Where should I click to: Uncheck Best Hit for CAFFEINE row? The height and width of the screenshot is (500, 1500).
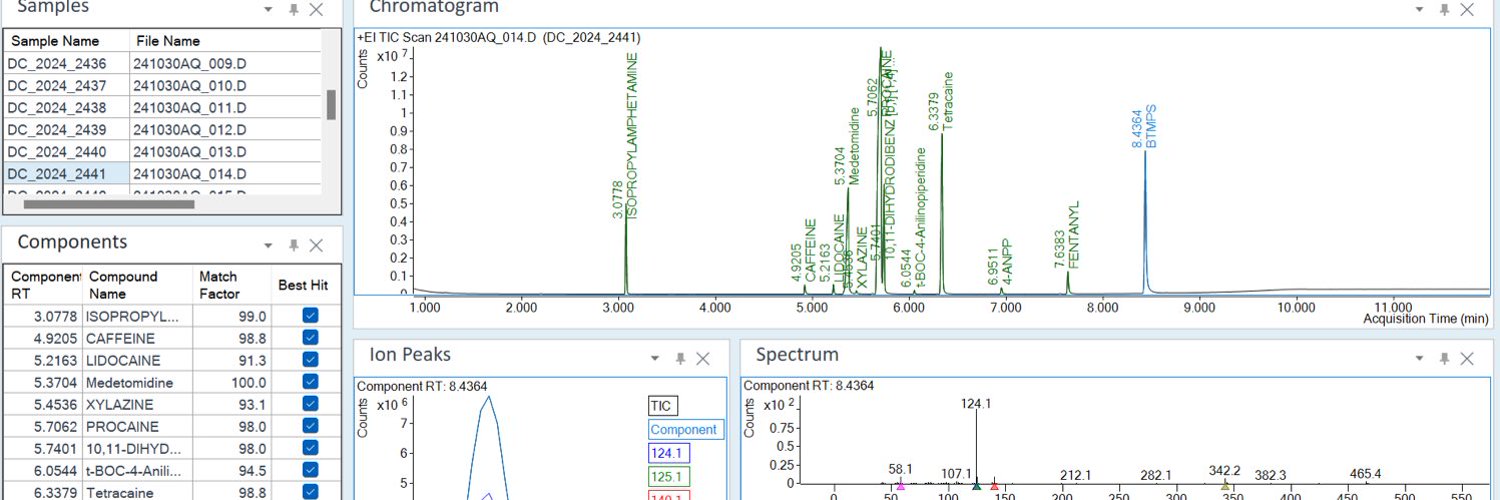click(310, 338)
